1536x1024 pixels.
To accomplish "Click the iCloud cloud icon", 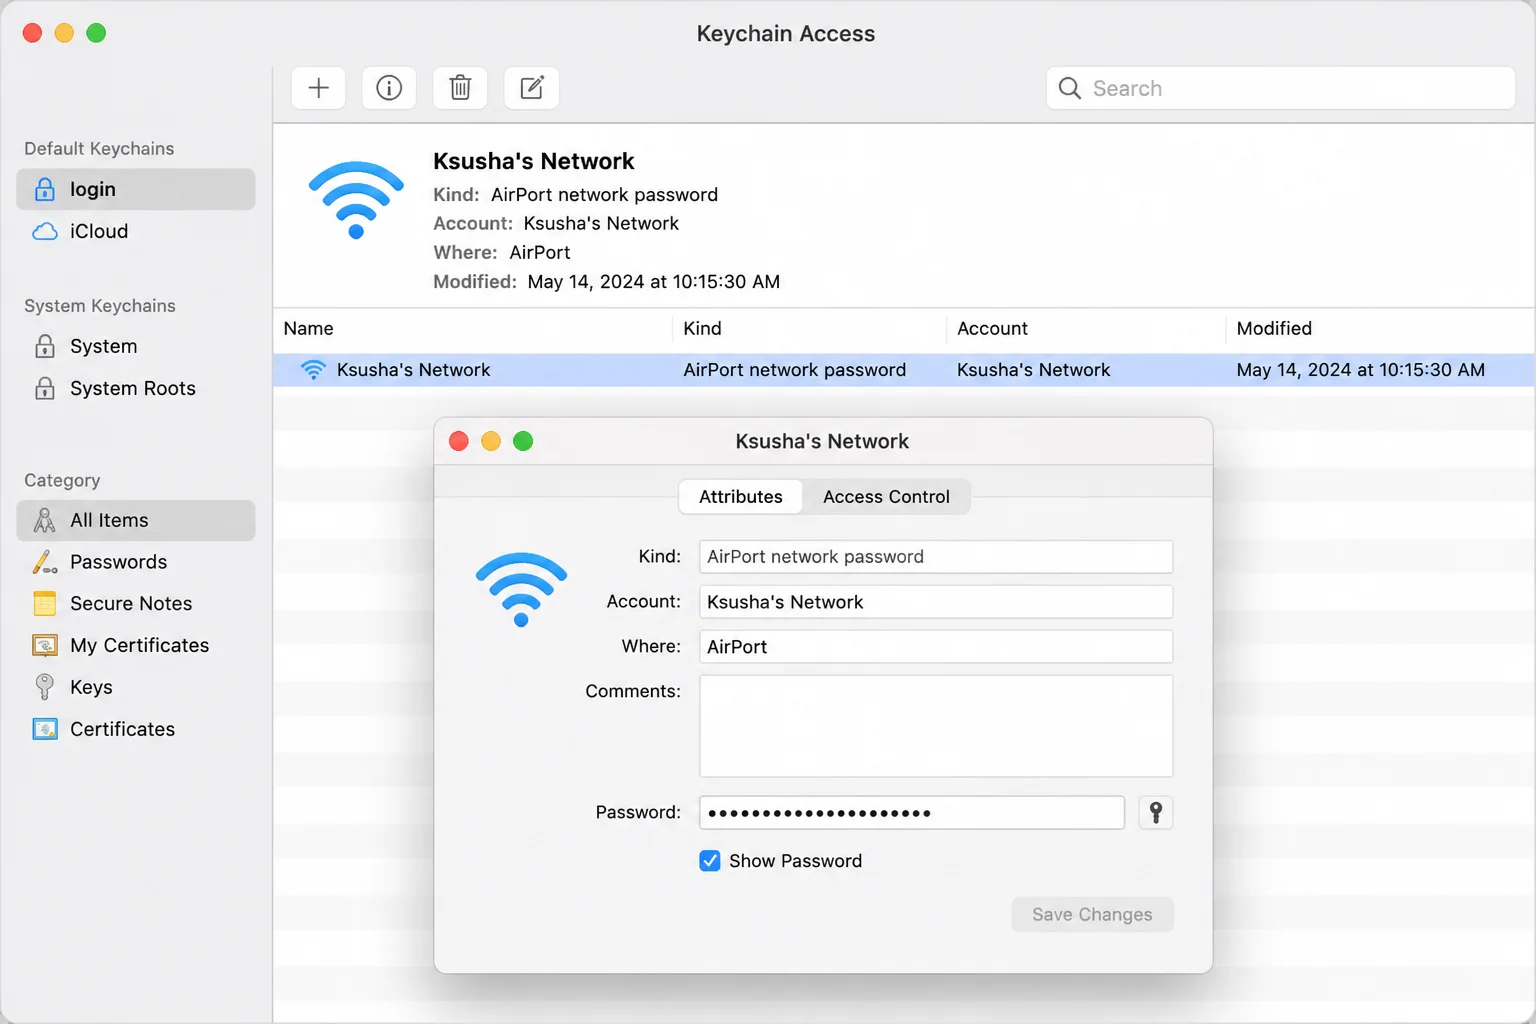I will [45, 232].
